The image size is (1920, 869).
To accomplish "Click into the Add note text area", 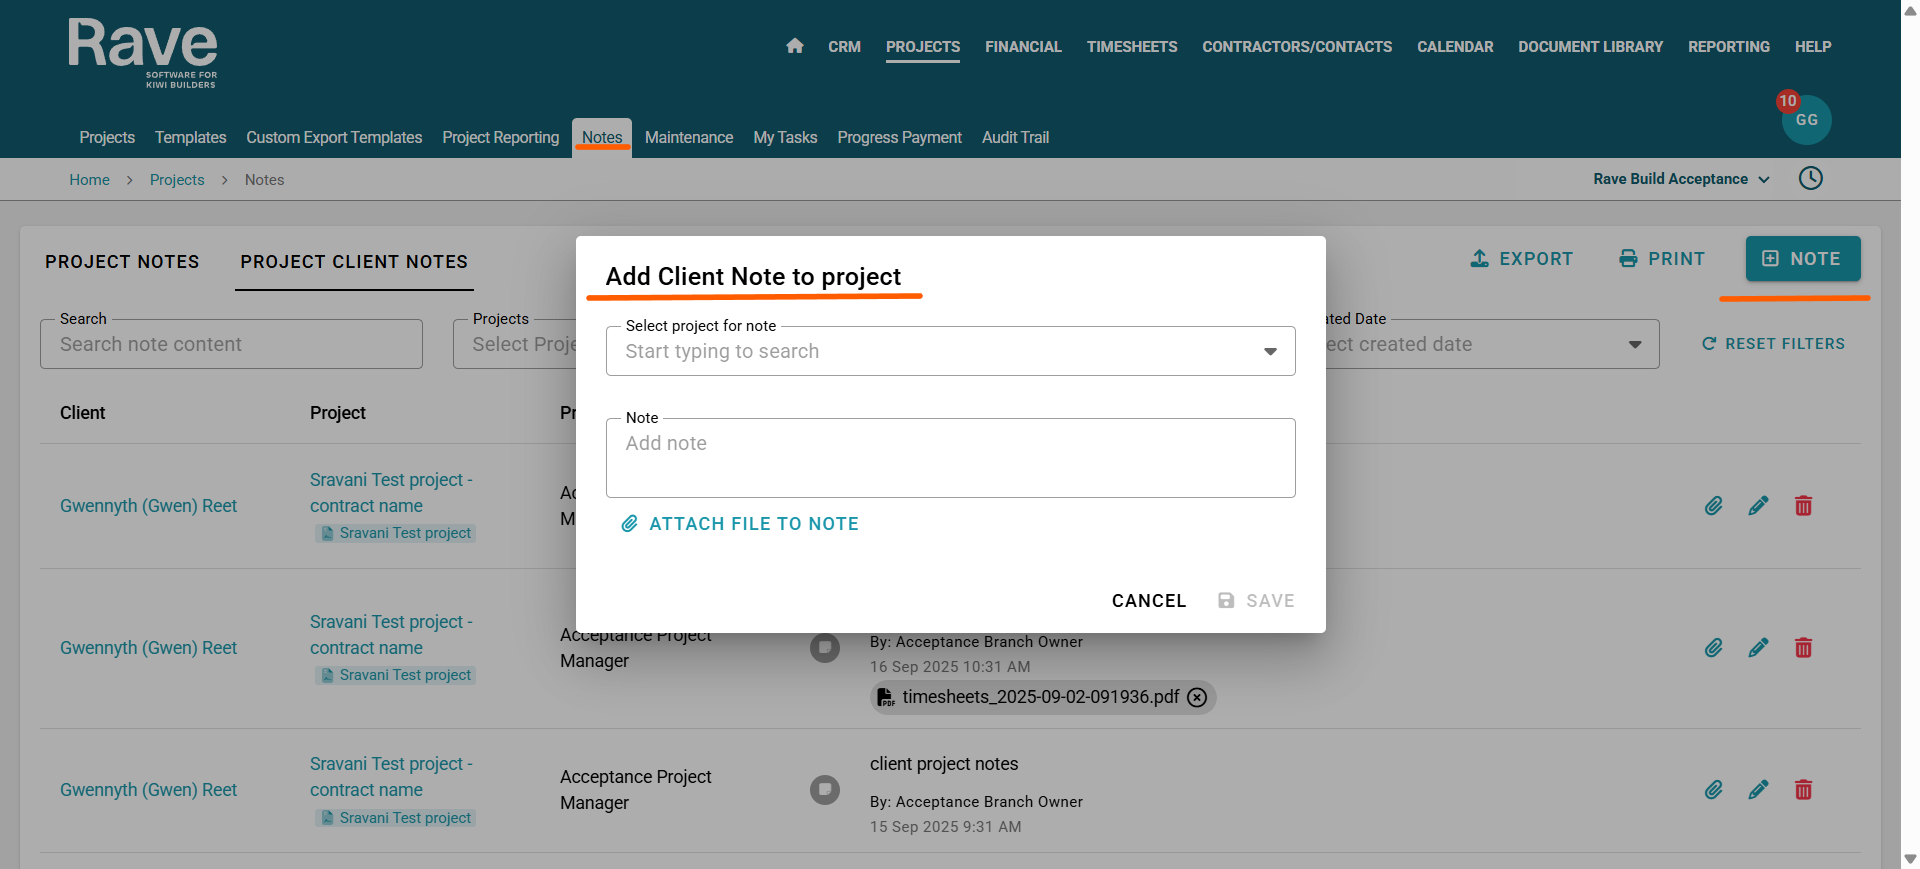I will tap(951, 458).
